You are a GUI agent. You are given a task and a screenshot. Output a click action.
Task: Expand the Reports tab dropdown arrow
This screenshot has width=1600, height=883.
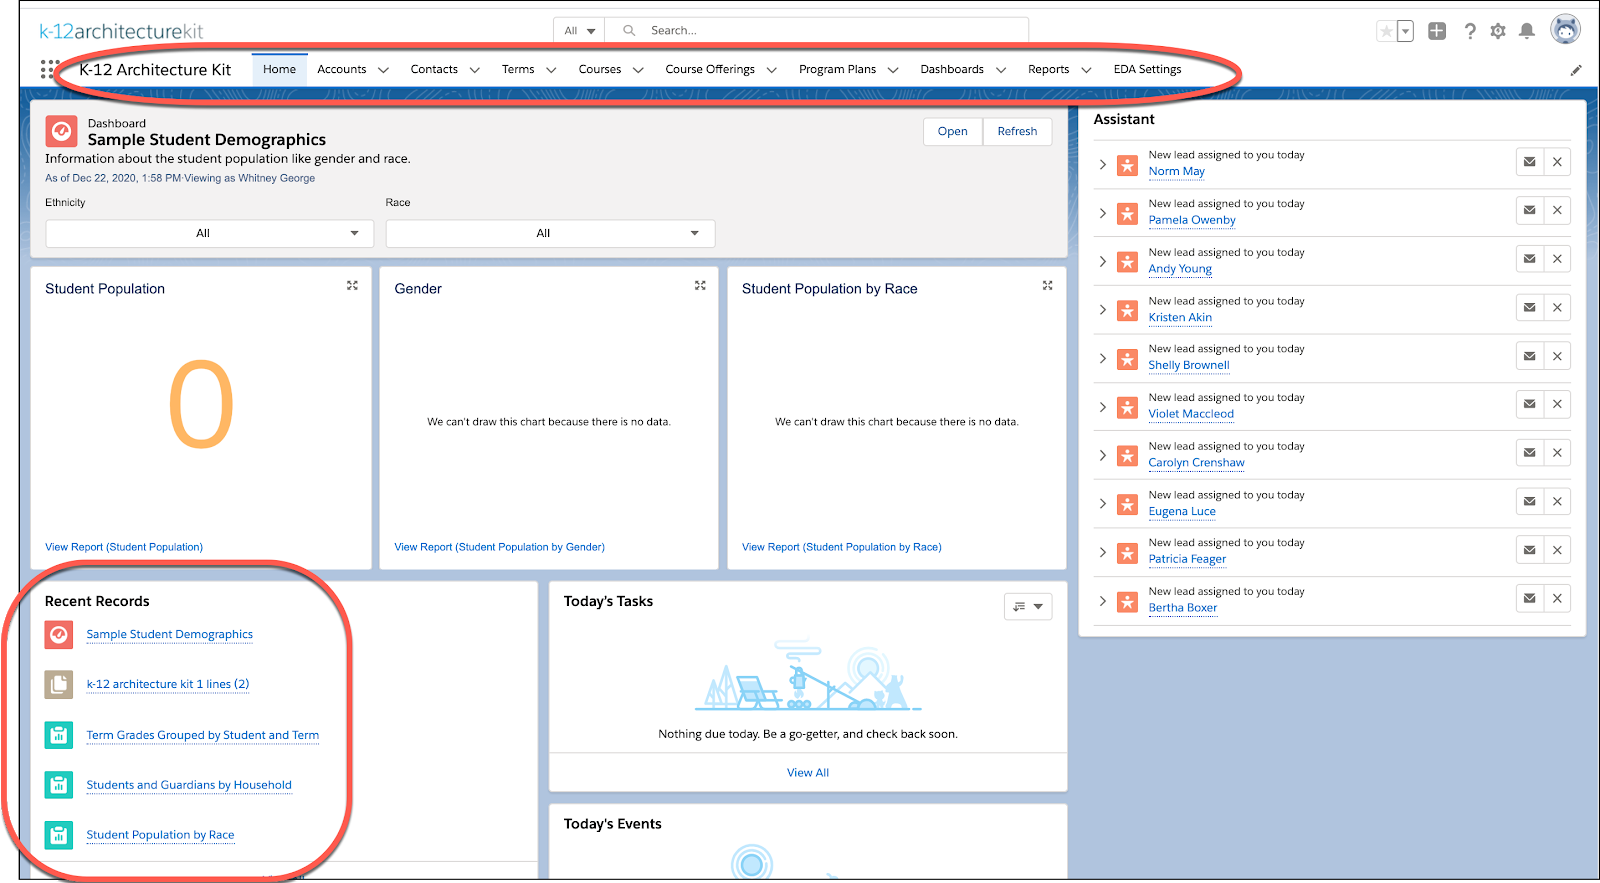pos(1086,70)
